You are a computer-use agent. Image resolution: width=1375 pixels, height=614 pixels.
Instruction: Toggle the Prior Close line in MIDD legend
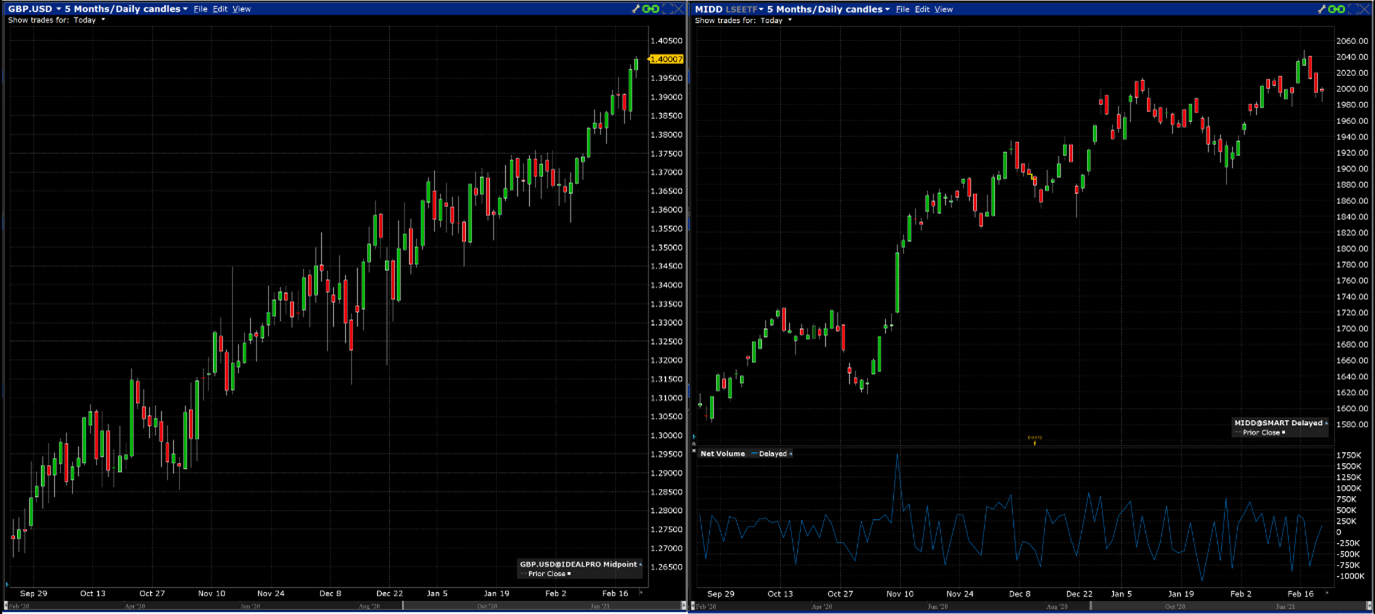click(x=1261, y=432)
